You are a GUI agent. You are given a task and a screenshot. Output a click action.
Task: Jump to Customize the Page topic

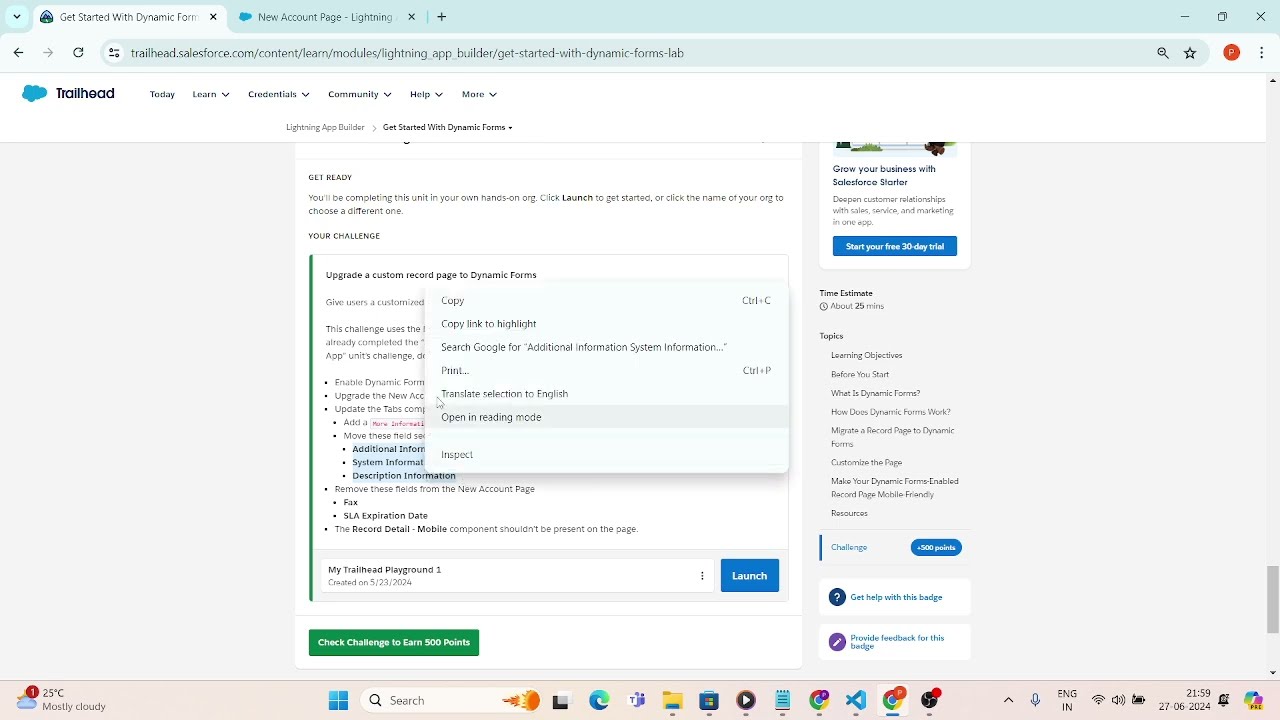[866, 463]
